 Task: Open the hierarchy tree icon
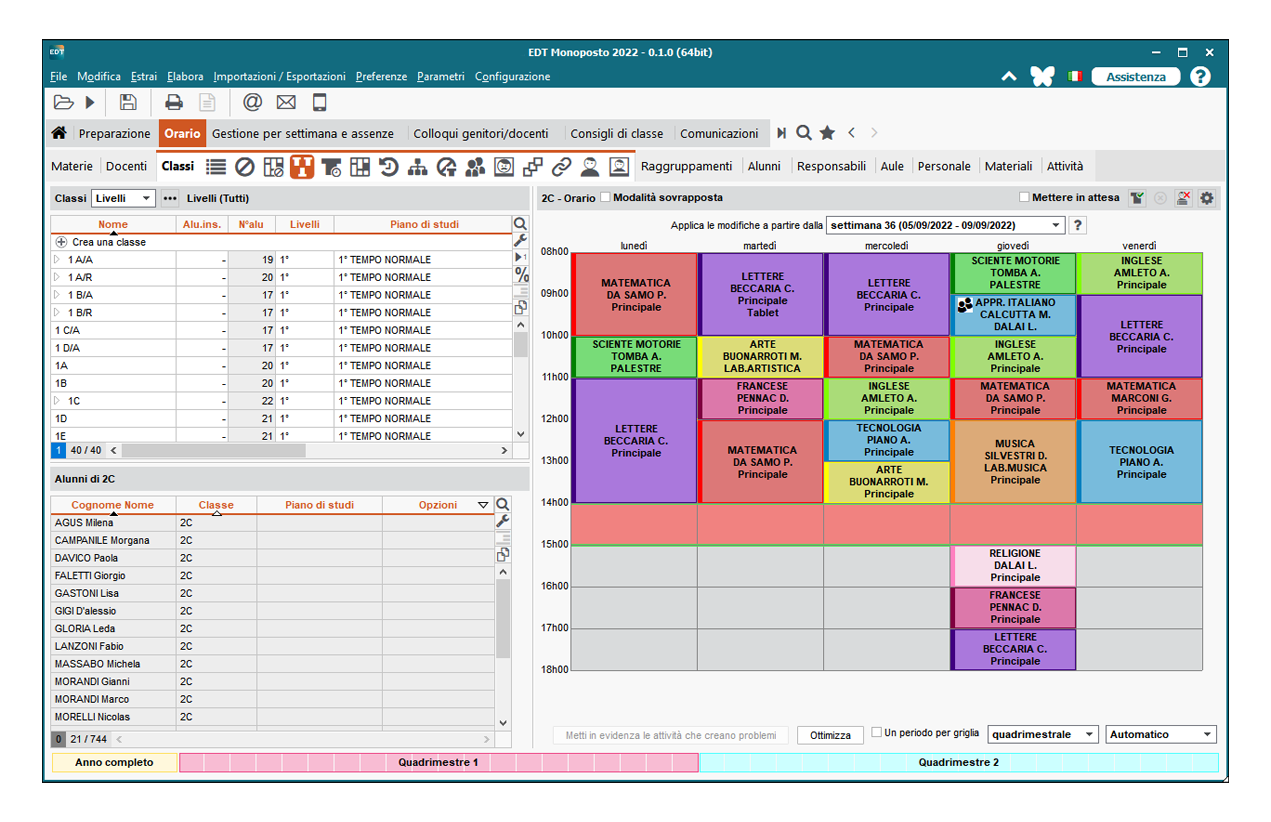418,166
